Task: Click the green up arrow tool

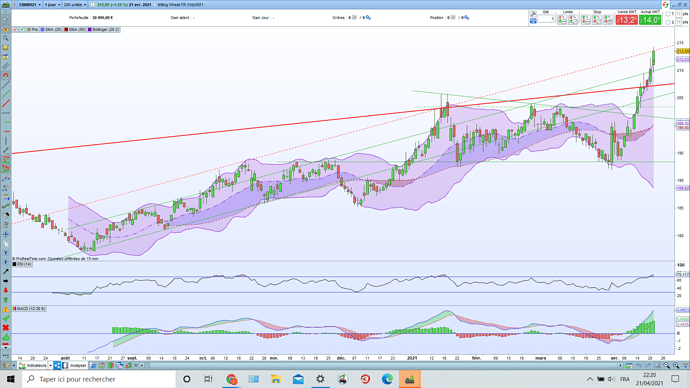Action: point(6,300)
